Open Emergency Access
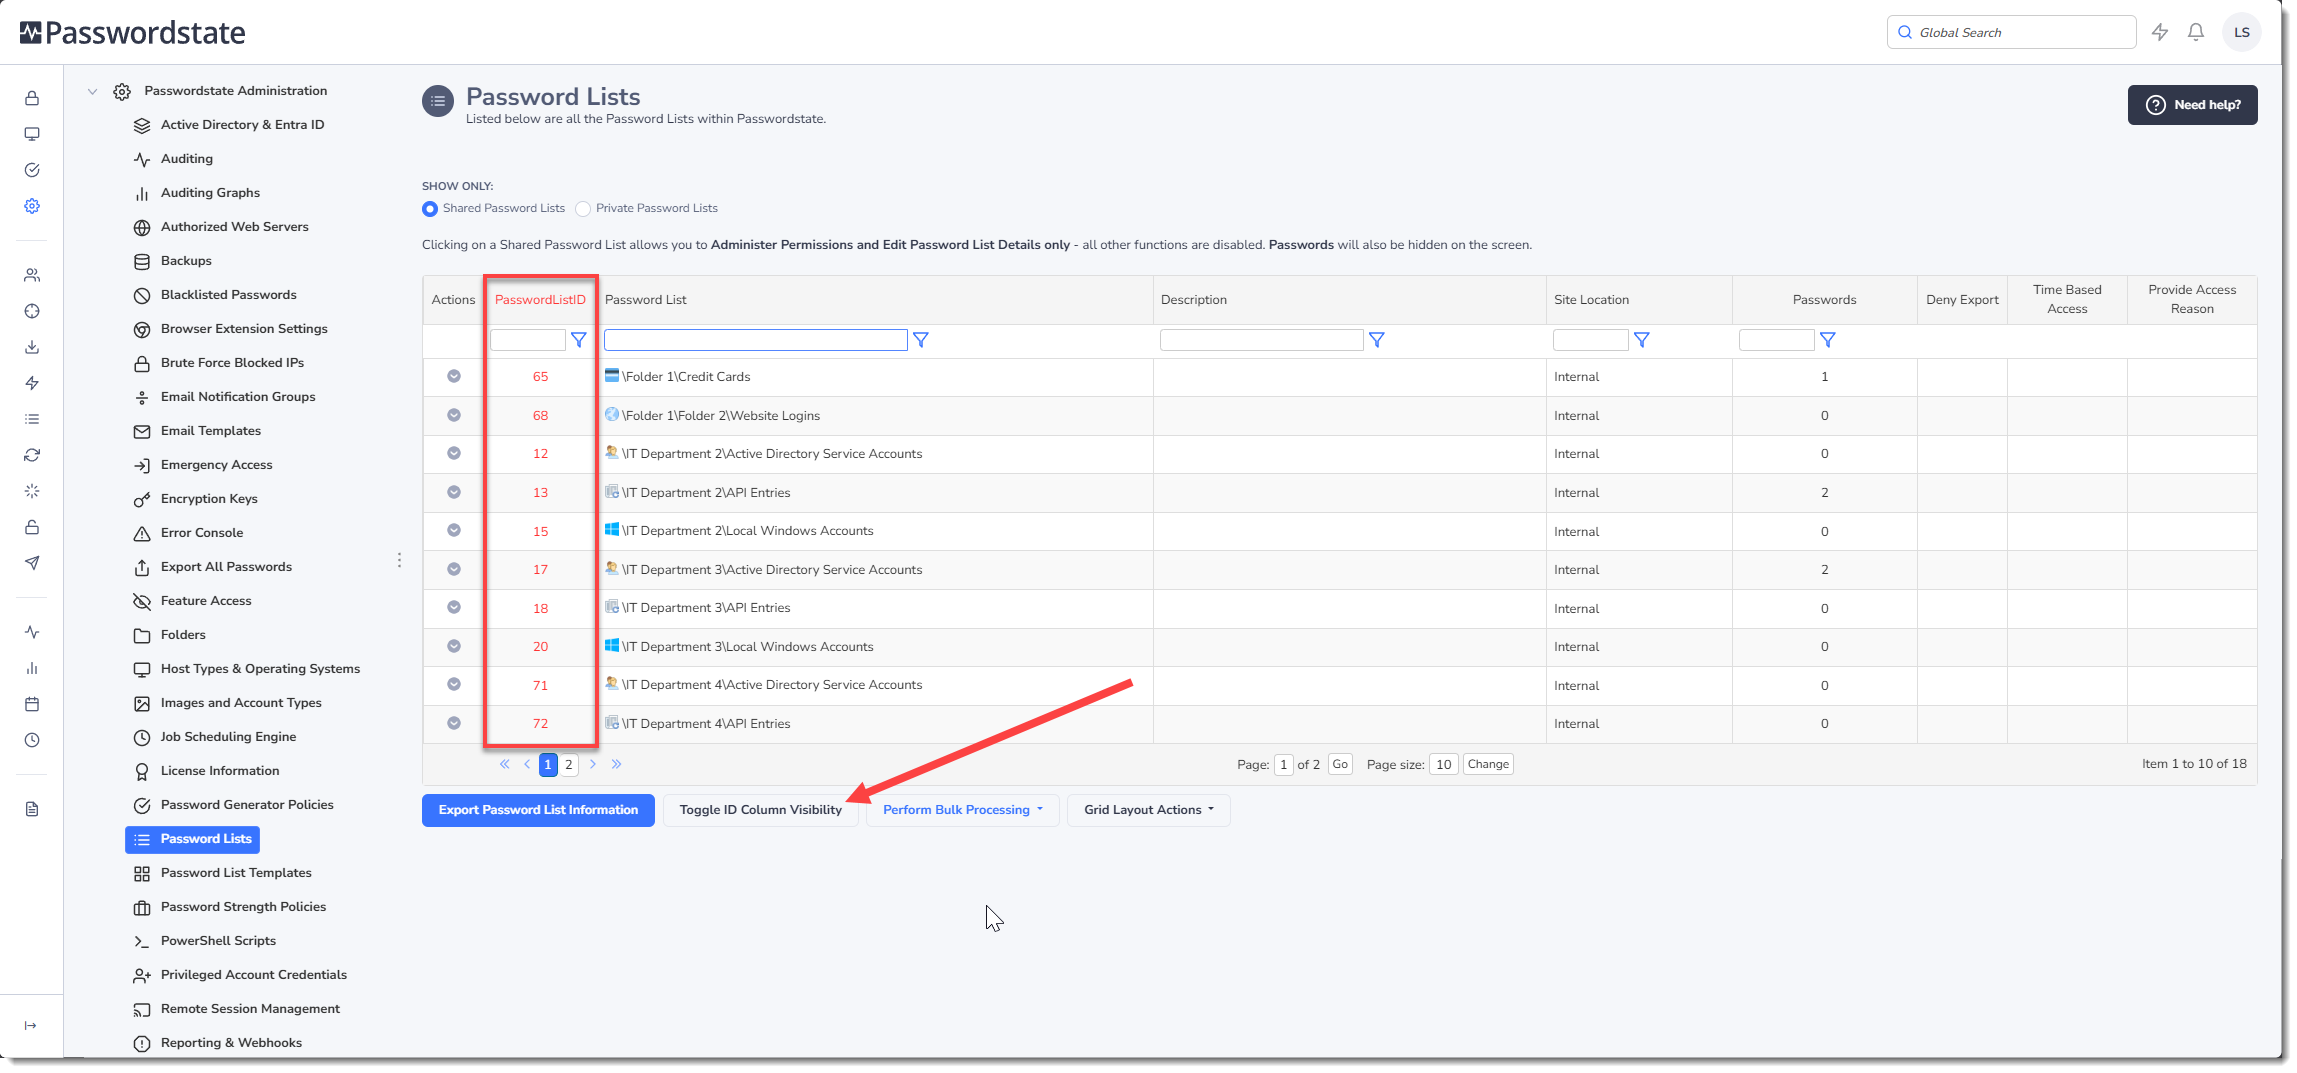 216,465
